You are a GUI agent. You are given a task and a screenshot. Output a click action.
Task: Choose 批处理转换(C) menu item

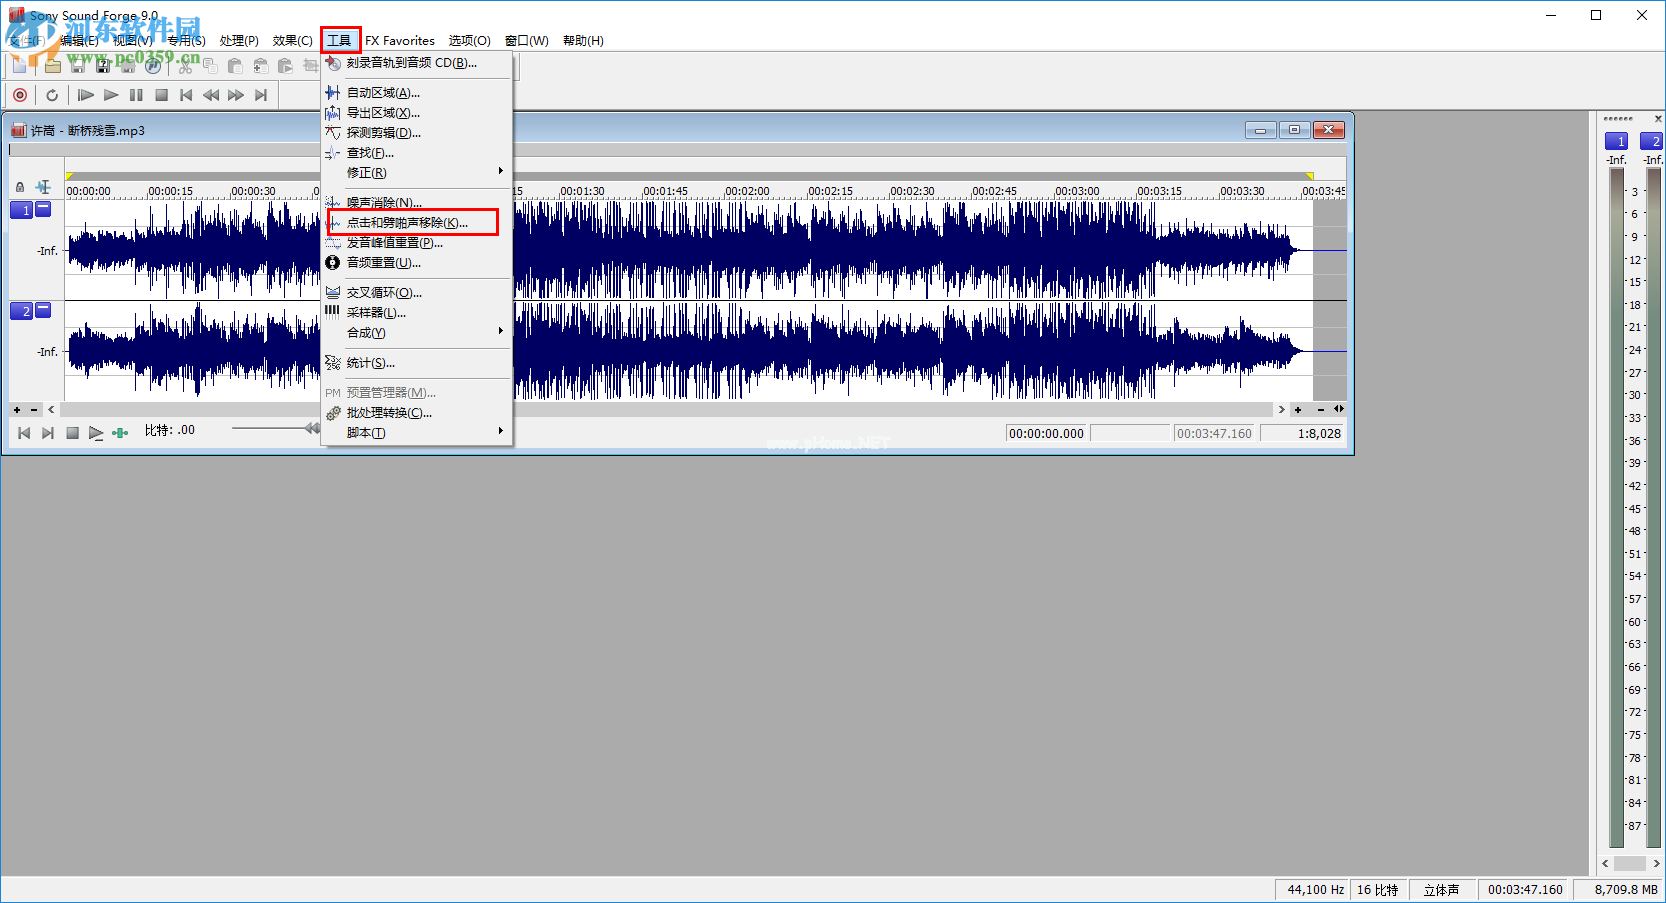(417, 413)
